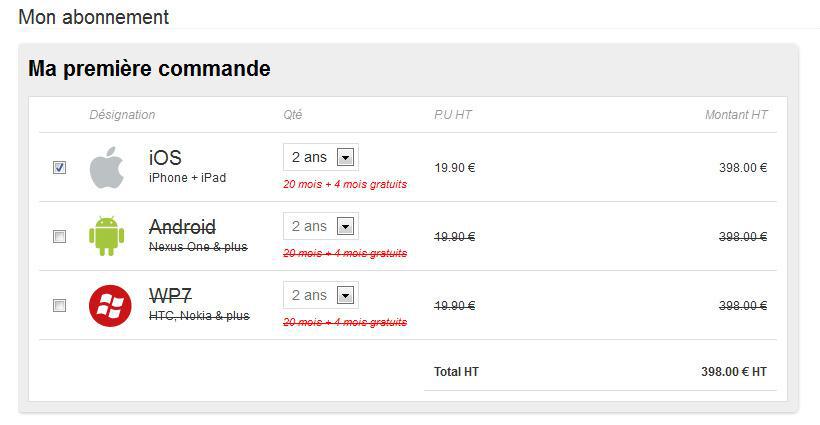Click the red Windows Phone 7 icon

[x=110, y=305]
